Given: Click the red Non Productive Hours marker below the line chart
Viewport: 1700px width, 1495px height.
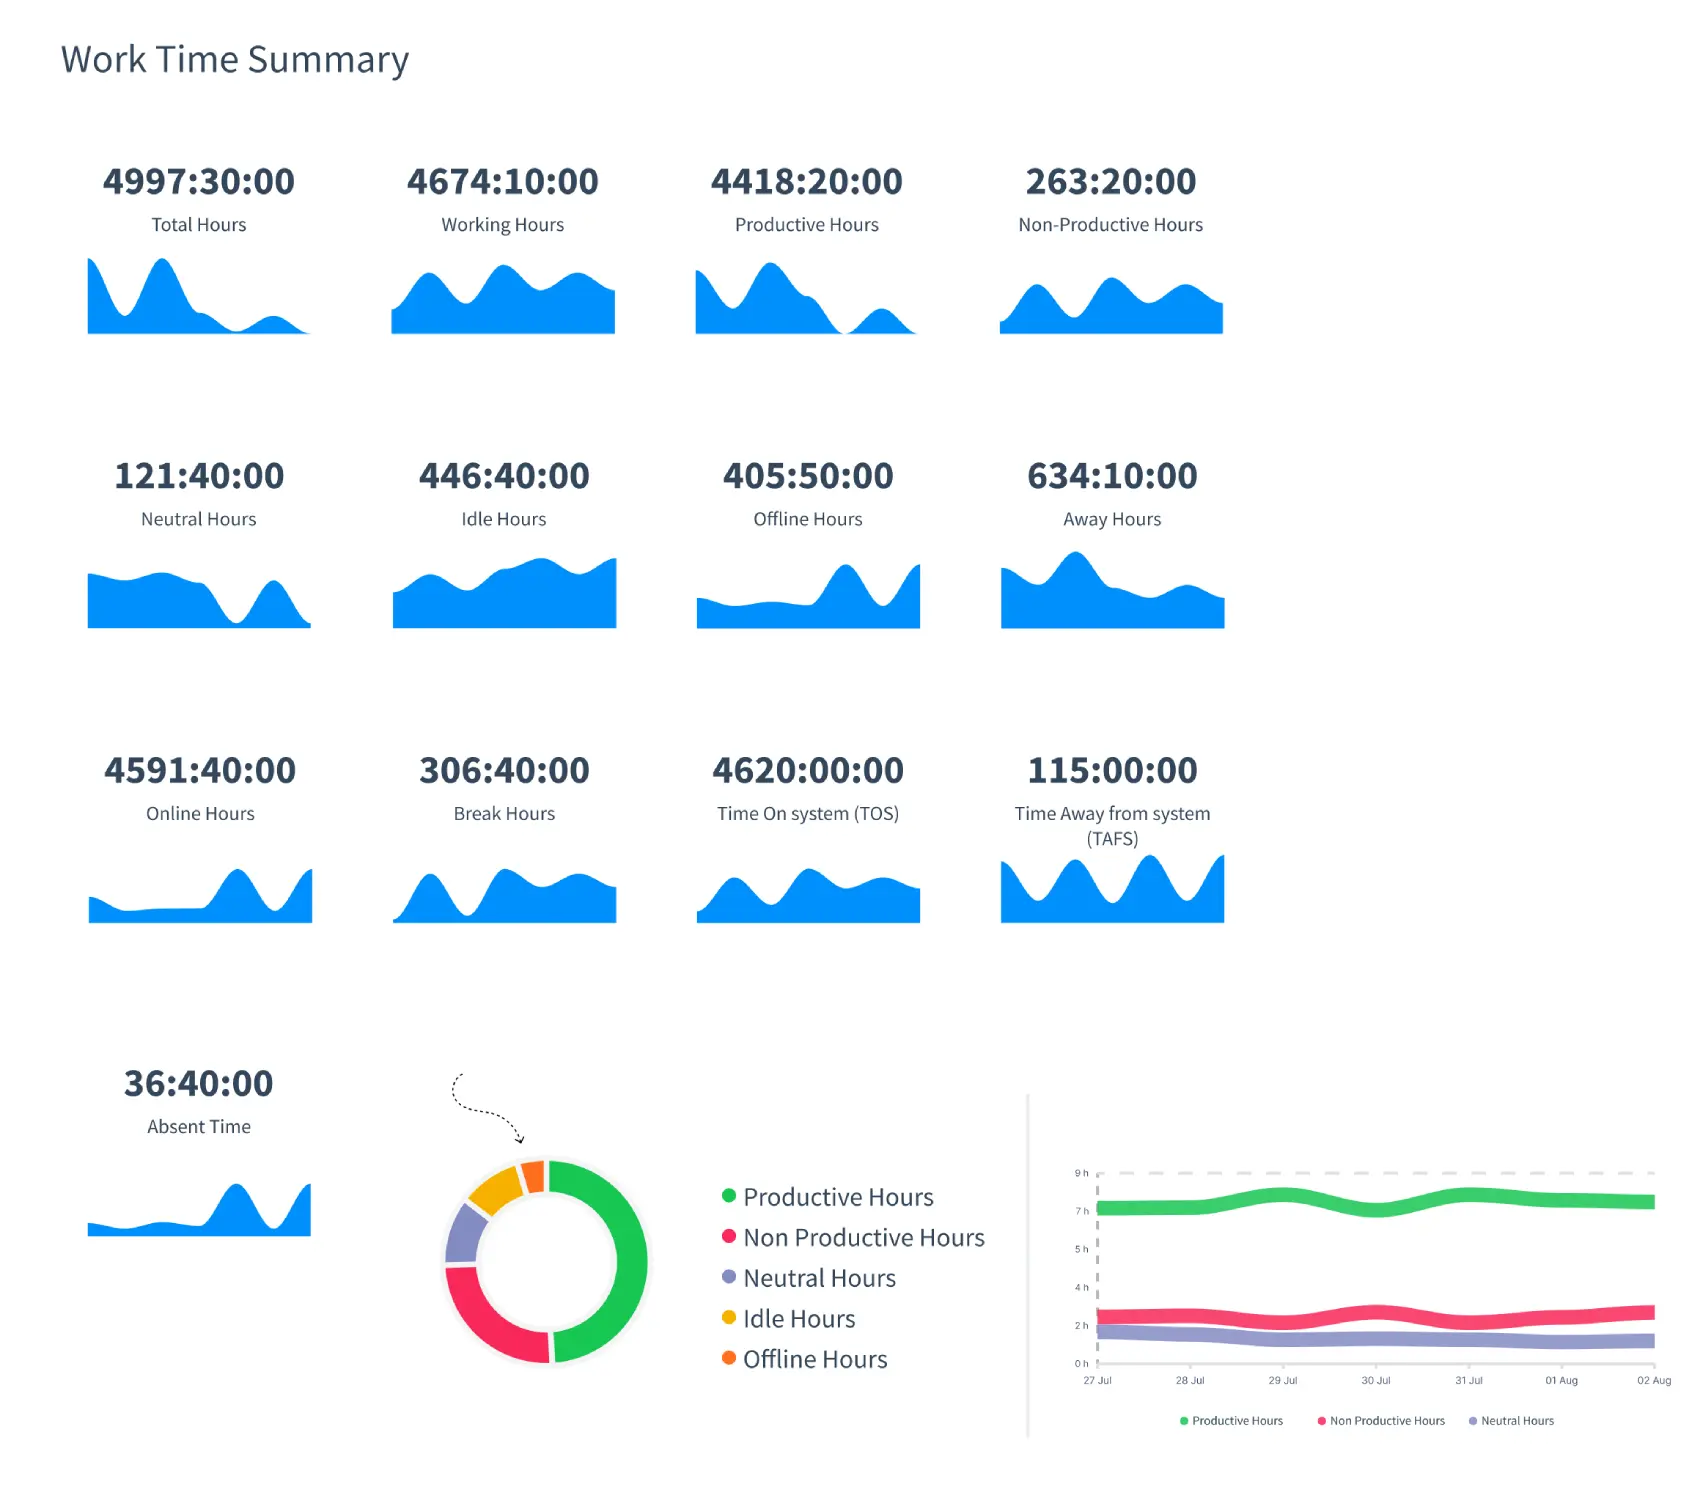Looking at the screenshot, I should tap(1323, 1420).
